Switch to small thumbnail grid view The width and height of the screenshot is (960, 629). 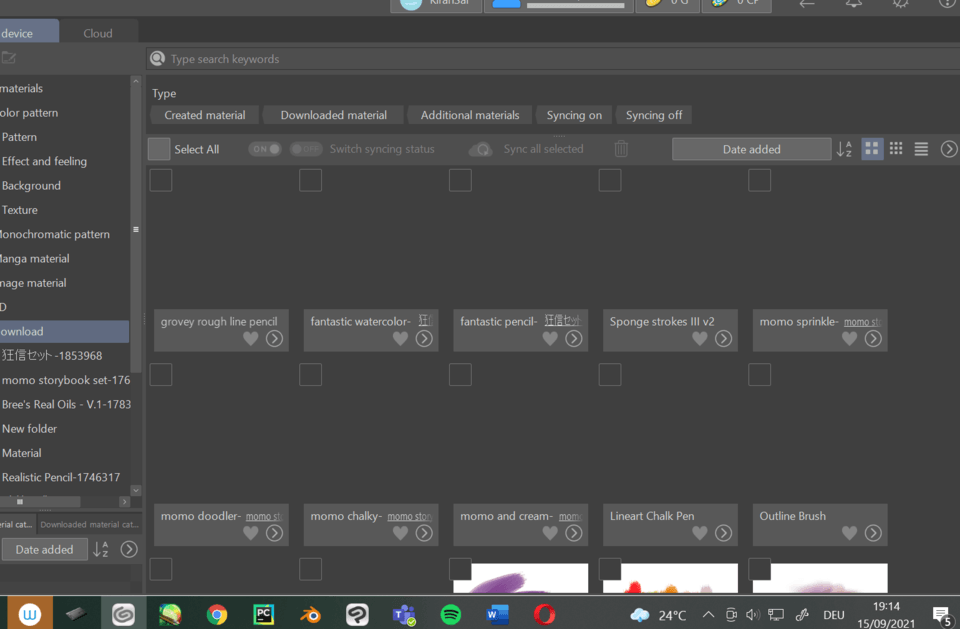click(896, 149)
